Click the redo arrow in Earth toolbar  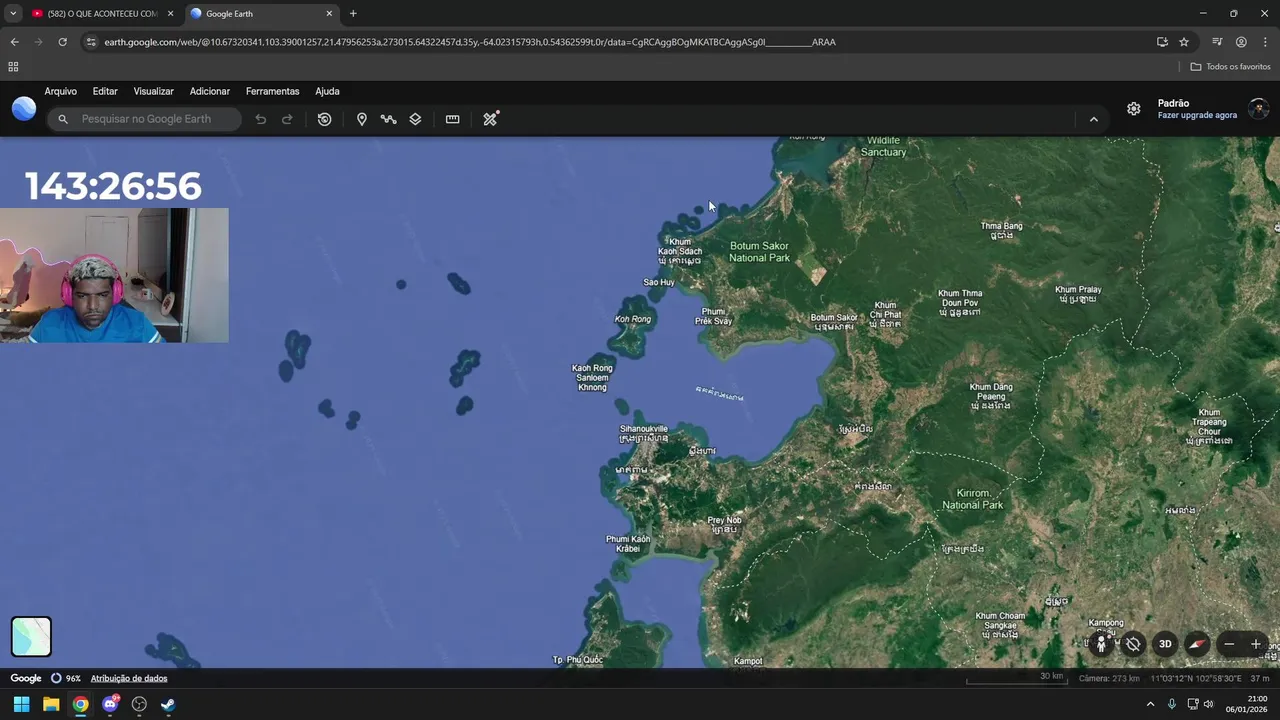pyautogui.click(x=287, y=119)
